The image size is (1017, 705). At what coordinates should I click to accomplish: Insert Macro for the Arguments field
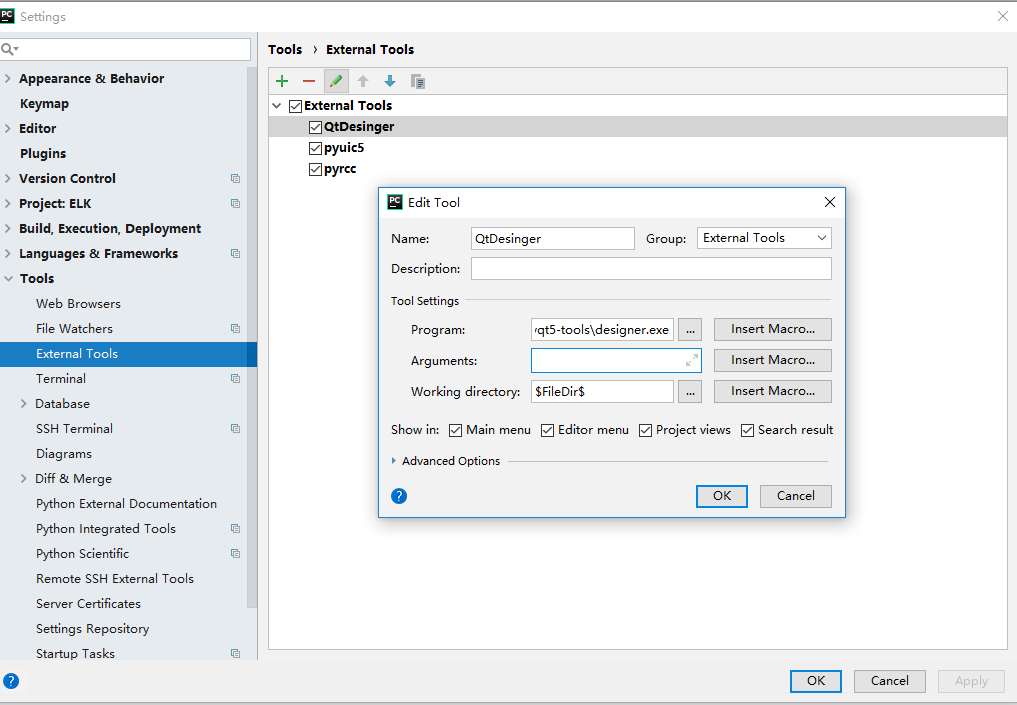coord(772,360)
